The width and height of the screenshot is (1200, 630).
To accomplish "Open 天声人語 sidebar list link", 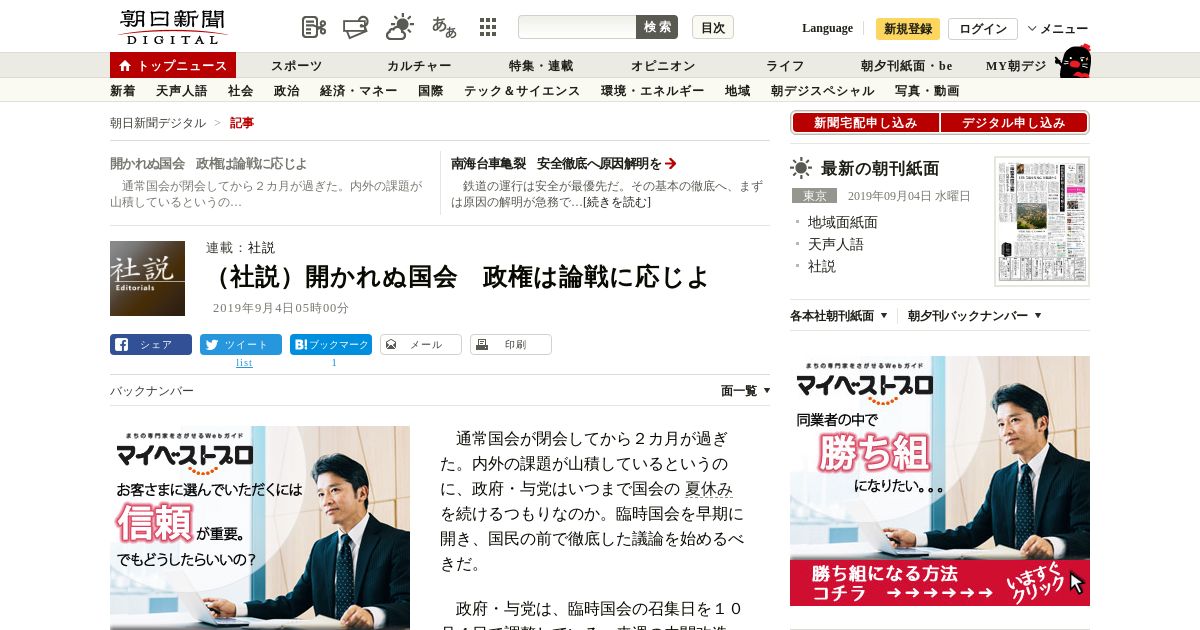I will 836,244.
